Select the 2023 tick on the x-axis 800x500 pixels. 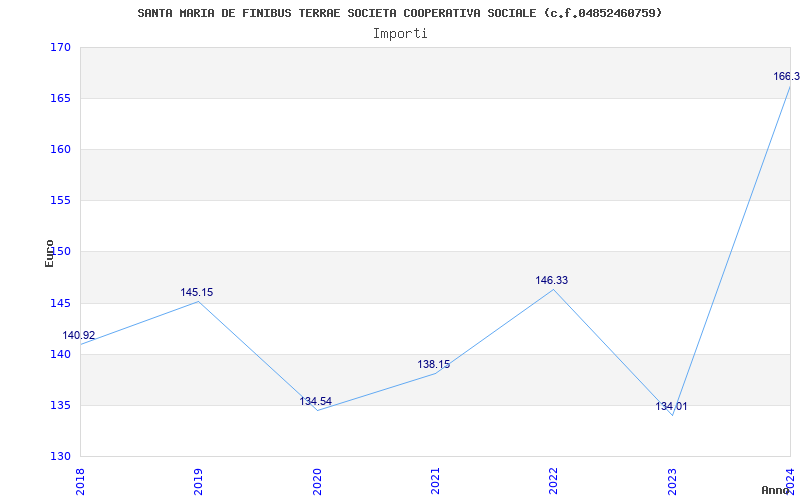[x=672, y=480]
